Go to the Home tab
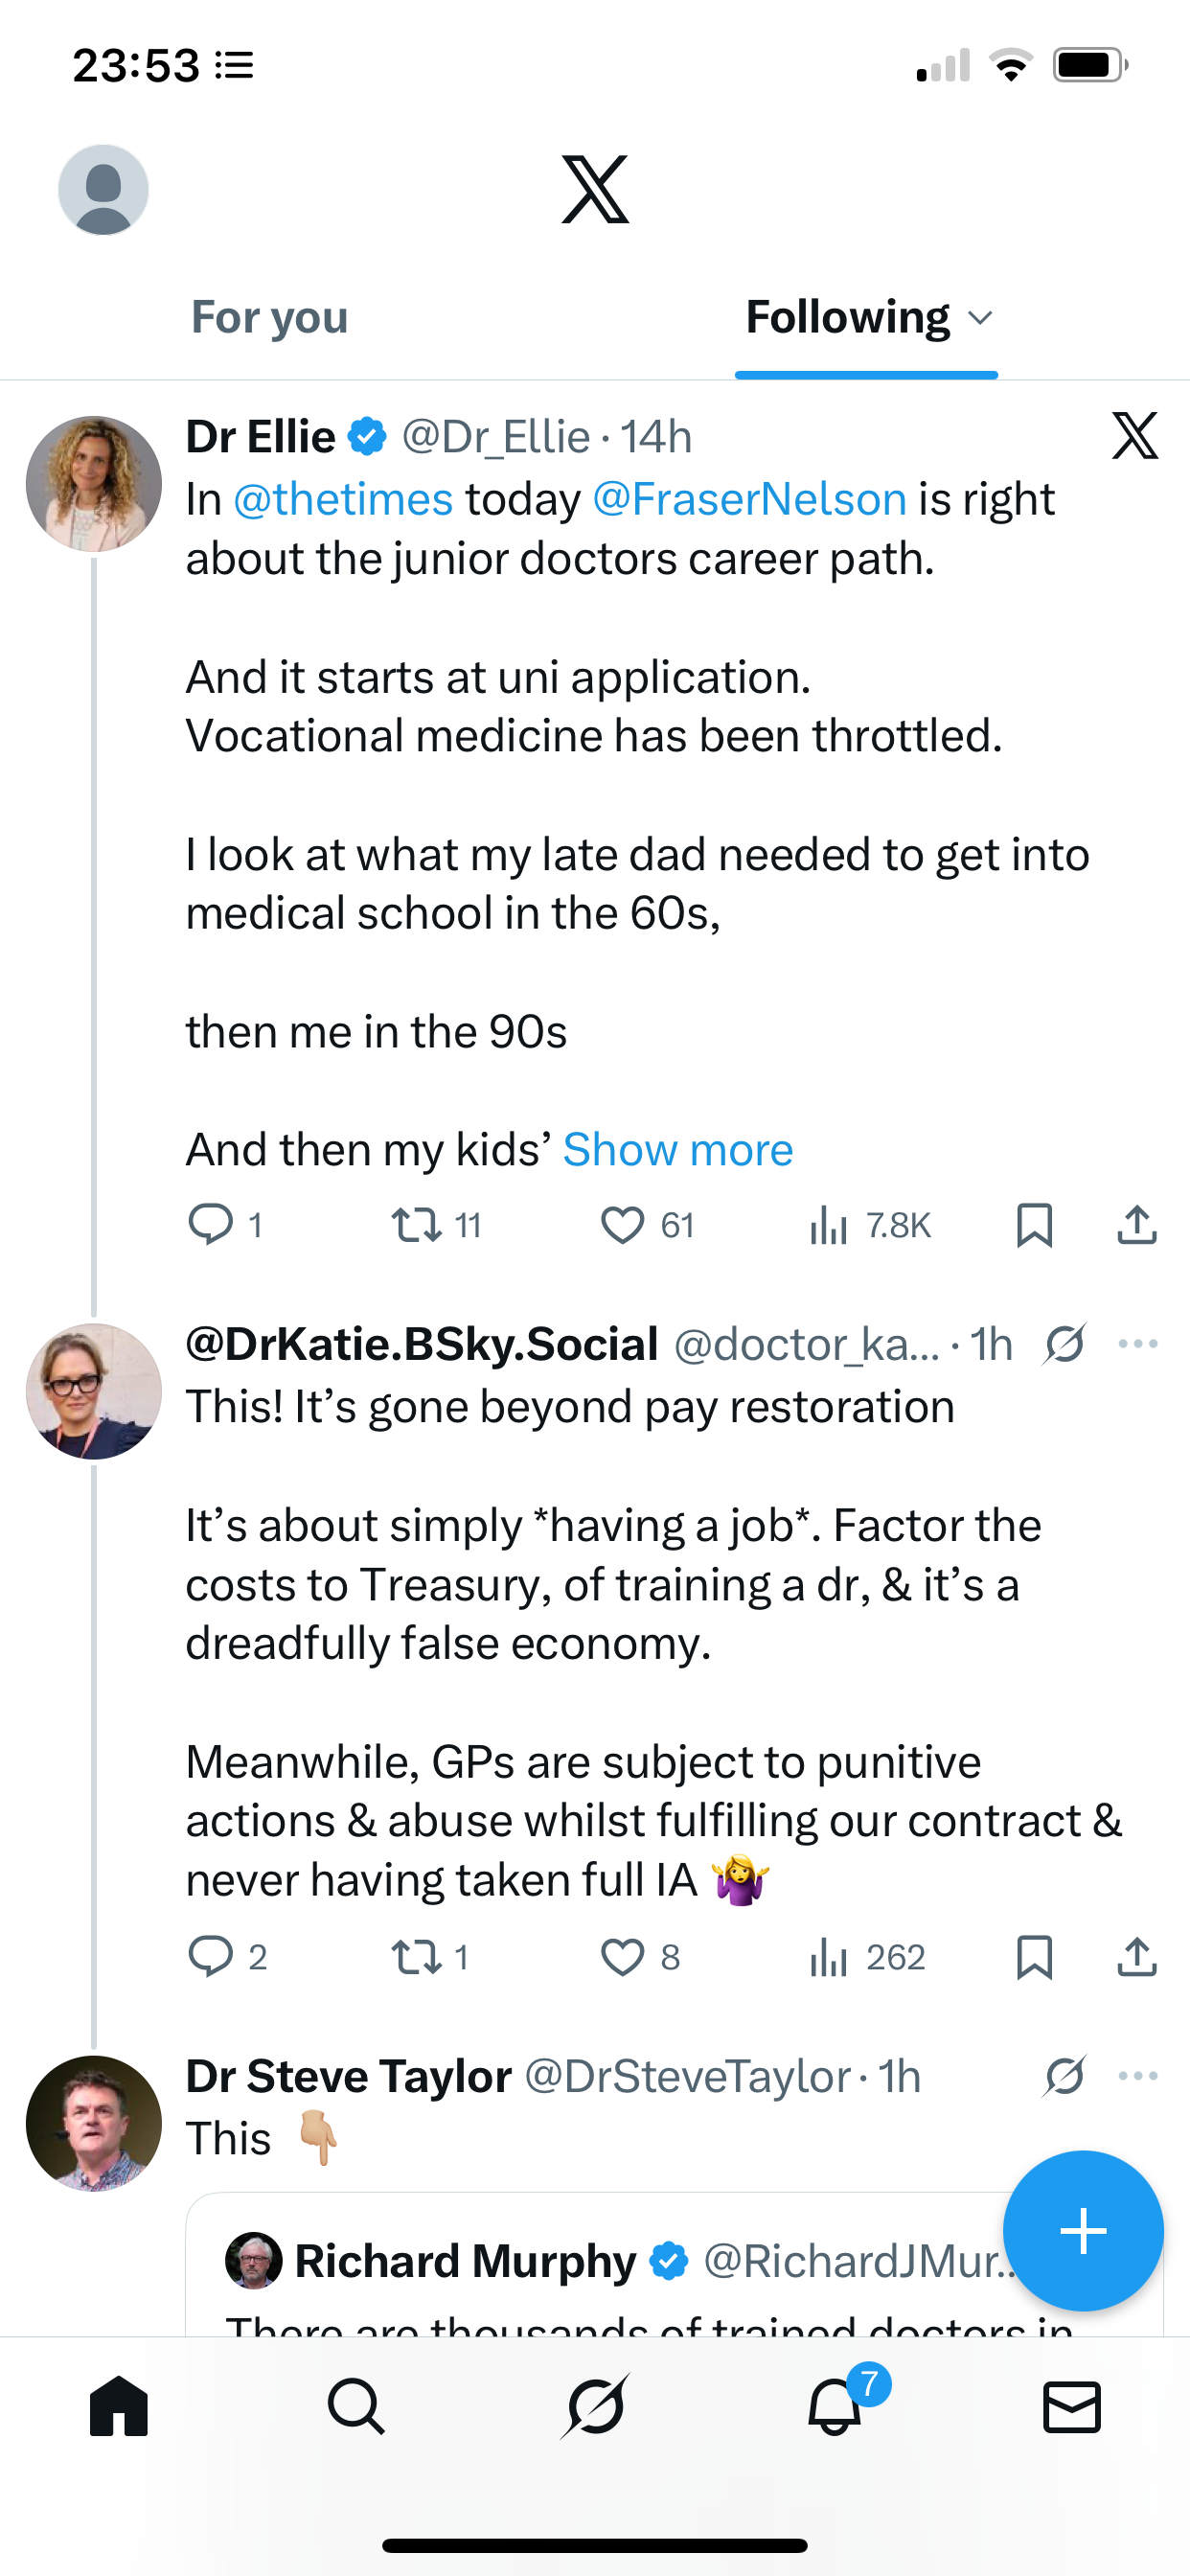1190x2576 pixels. click(118, 2406)
